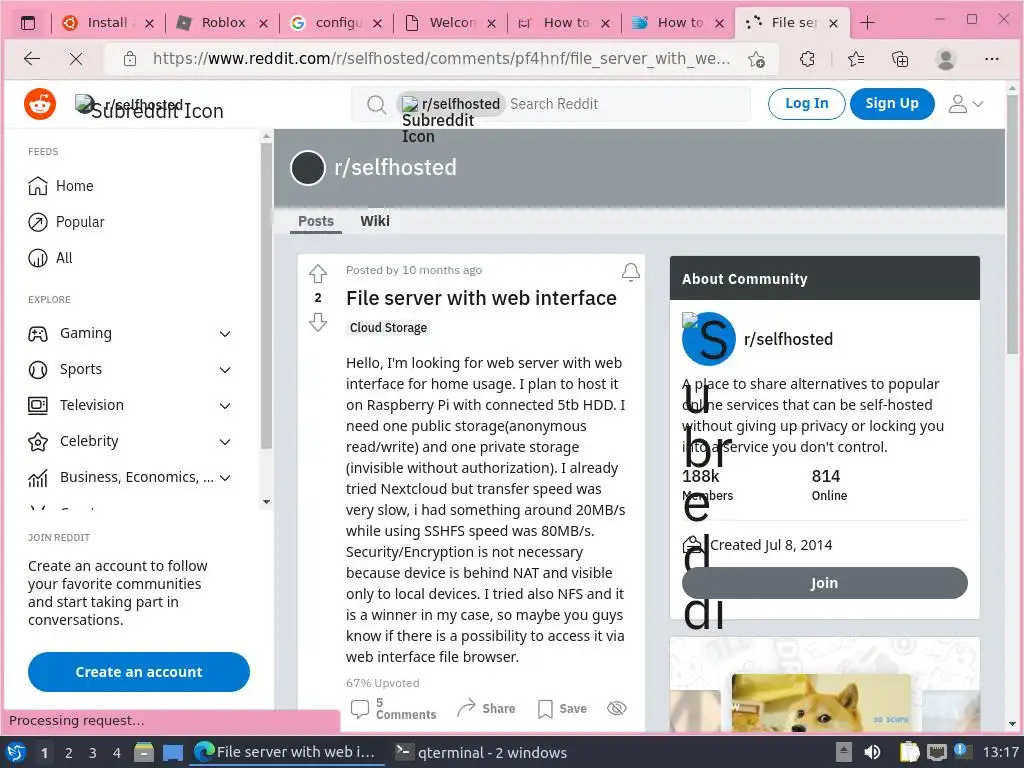1024x768 pixels.
Task: Switch to the Welcome browser tab
Action: pos(451,23)
